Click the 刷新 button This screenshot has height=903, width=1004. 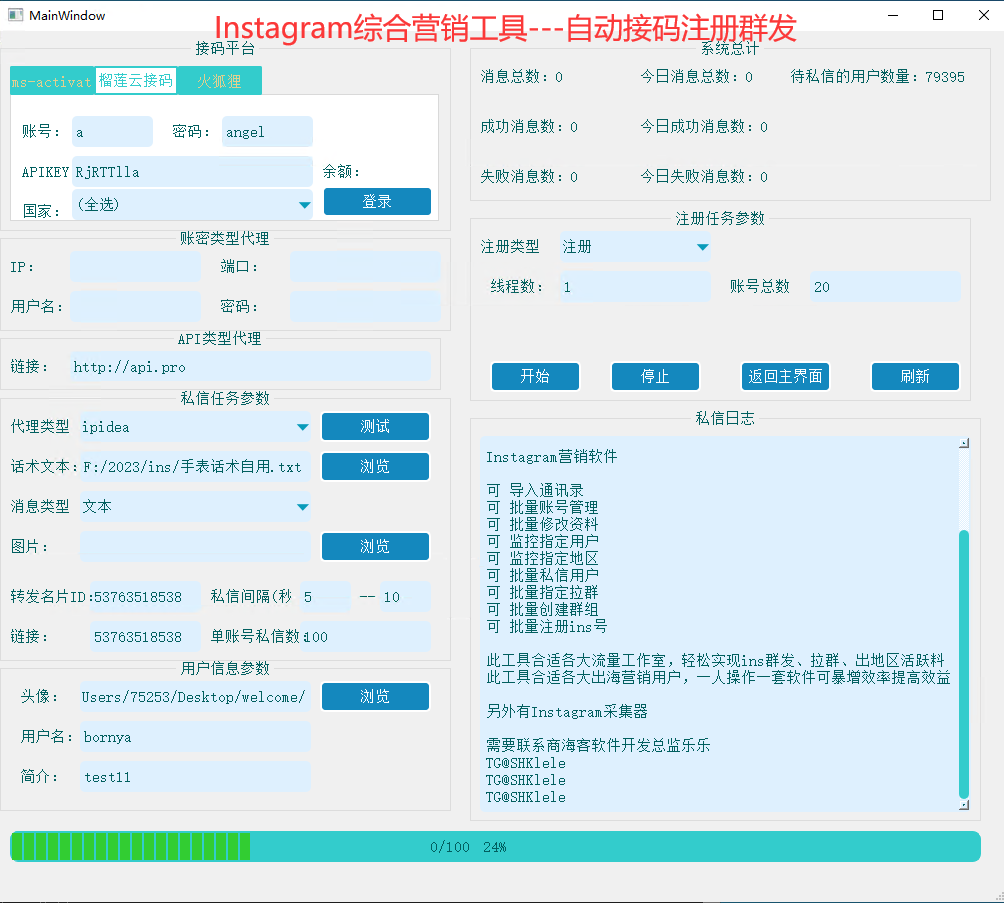915,377
